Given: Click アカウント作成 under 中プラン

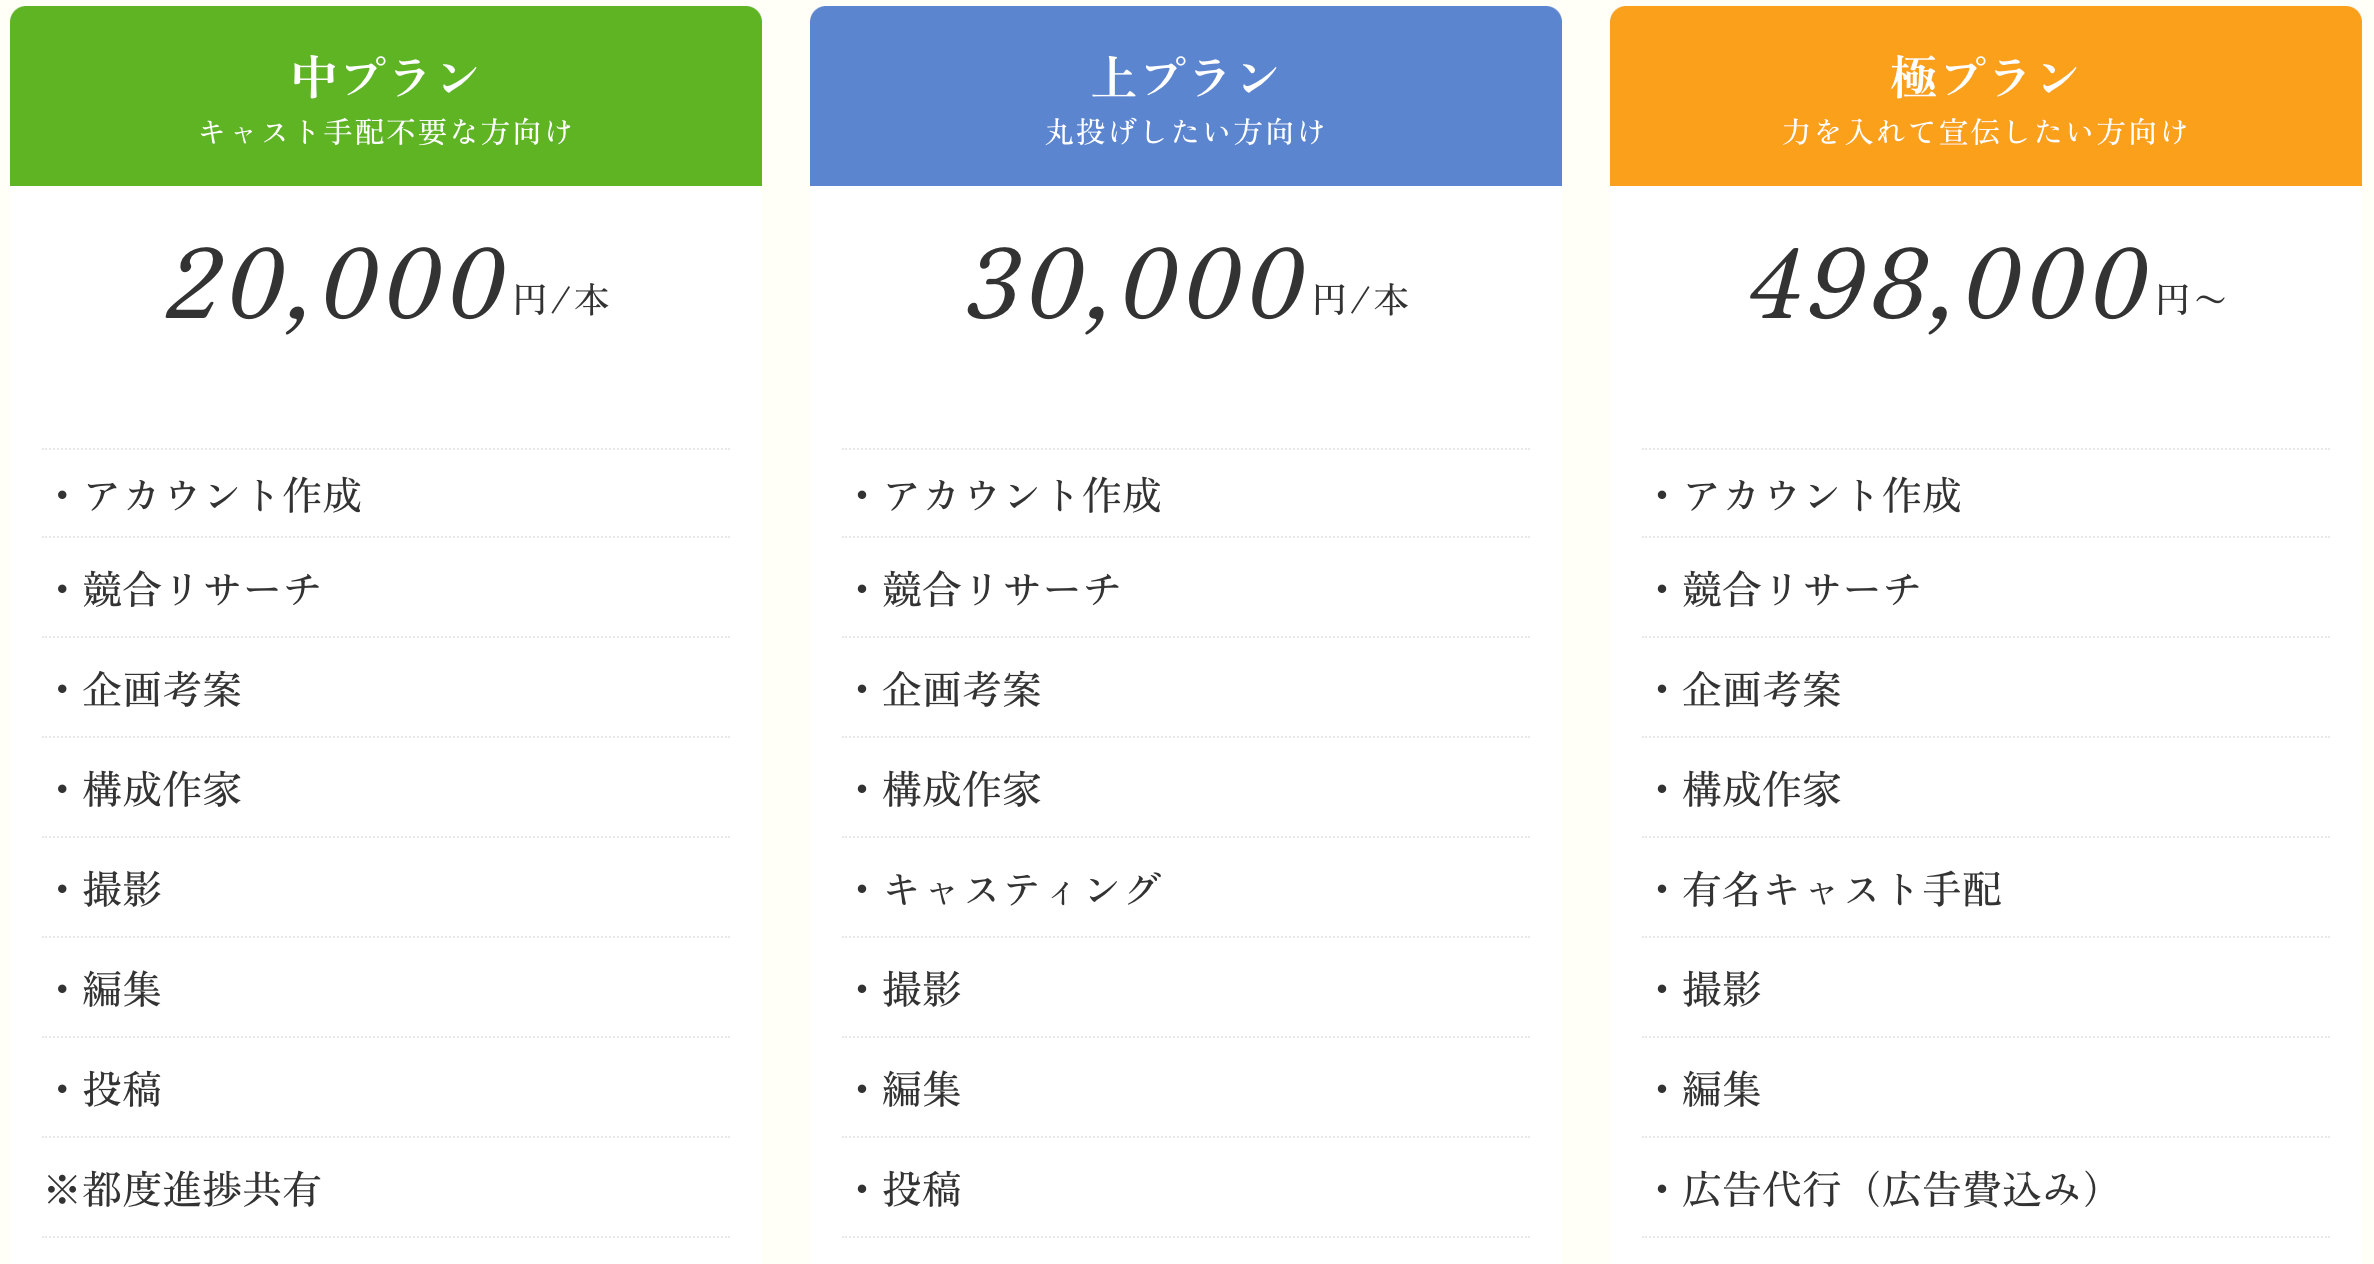Looking at the screenshot, I should (222, 495).
